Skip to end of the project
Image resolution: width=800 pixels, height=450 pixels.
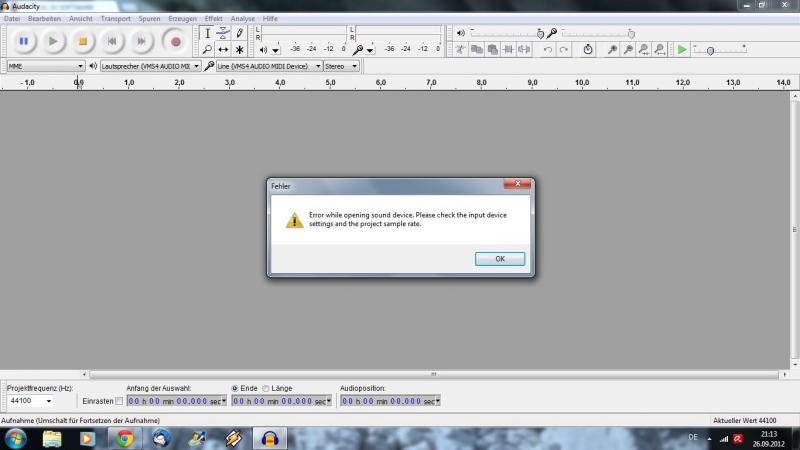pos(141,41)
